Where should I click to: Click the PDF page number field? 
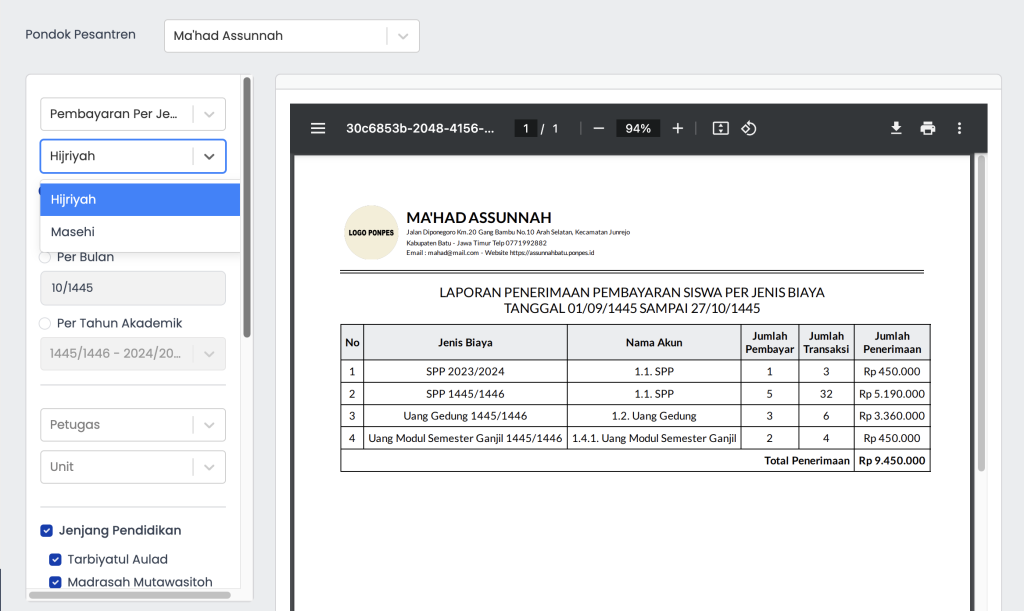526,129
